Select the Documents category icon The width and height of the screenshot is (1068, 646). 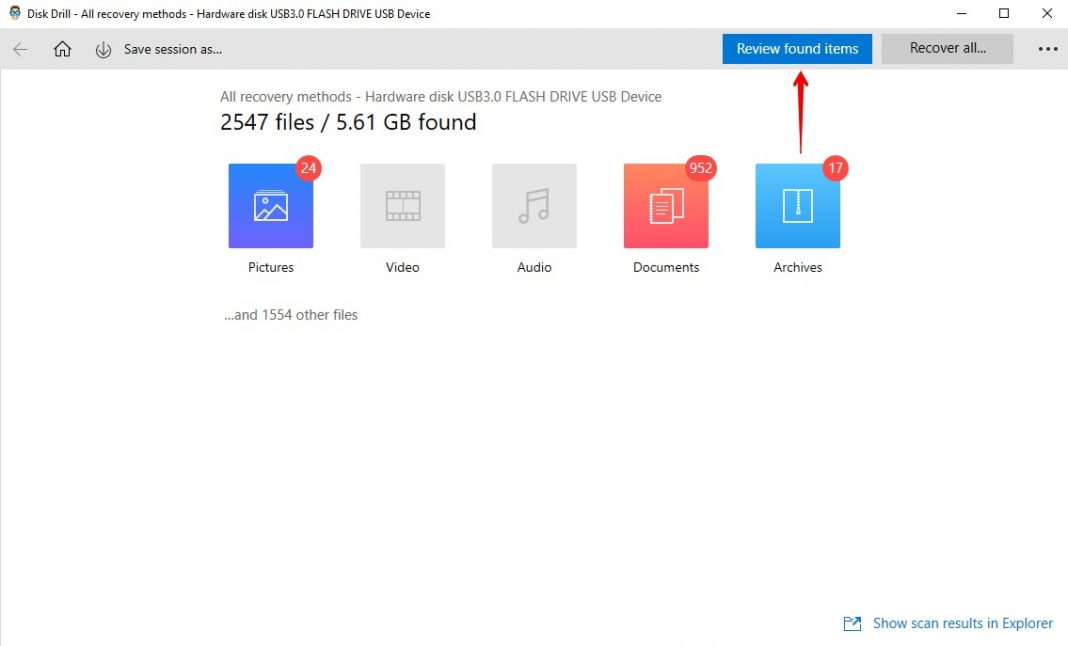tap(666, 205)
